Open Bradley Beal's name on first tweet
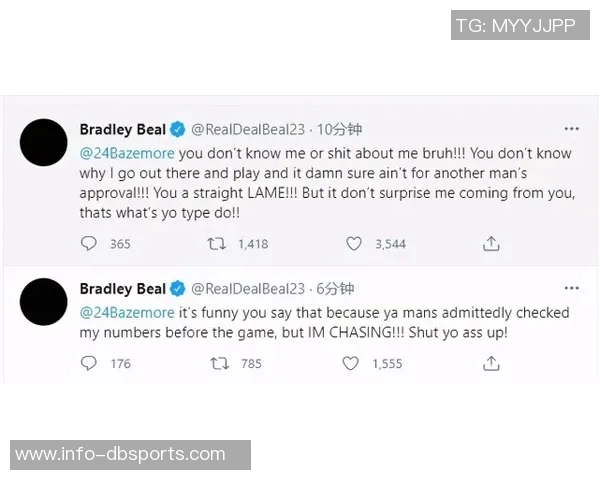Image resolution: width=600 pixels, height=480 pixels. click(121, 129)
